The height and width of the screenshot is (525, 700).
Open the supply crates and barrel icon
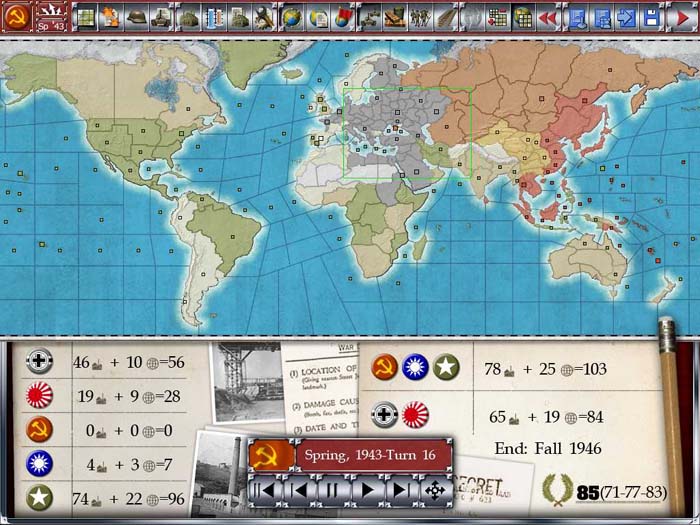pyautogui.click(x=396, y=18)
